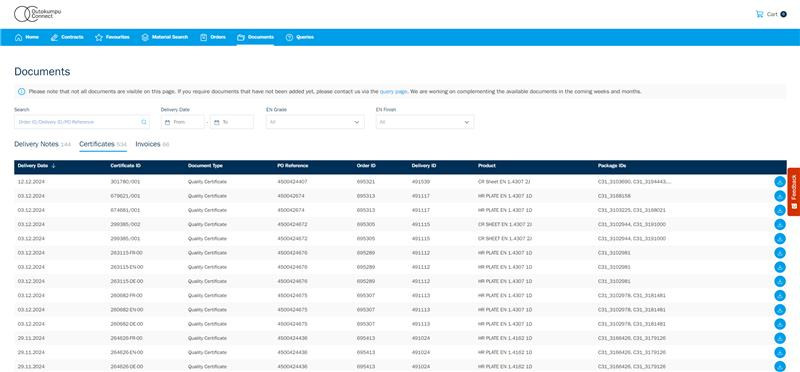The width and height of the screenshot is (800, 372).
Task: Open the shopping Cart icon
Action: [759, 14]
